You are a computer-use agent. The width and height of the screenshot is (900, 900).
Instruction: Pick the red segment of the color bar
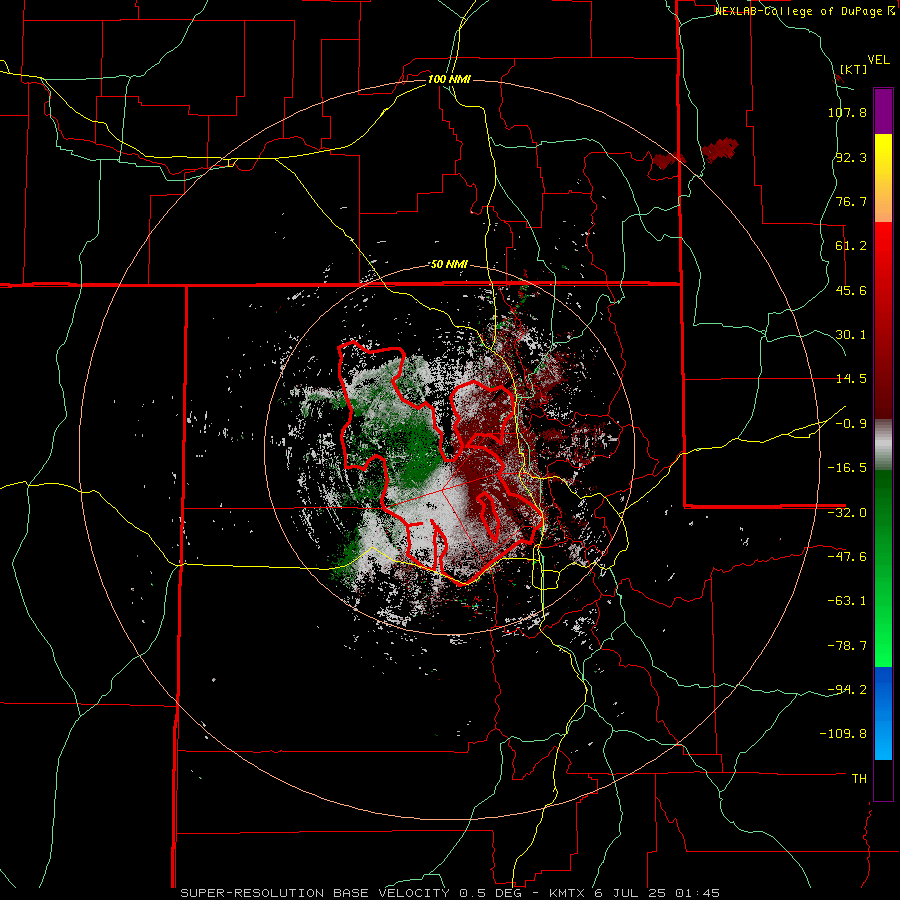coord(883,320)
